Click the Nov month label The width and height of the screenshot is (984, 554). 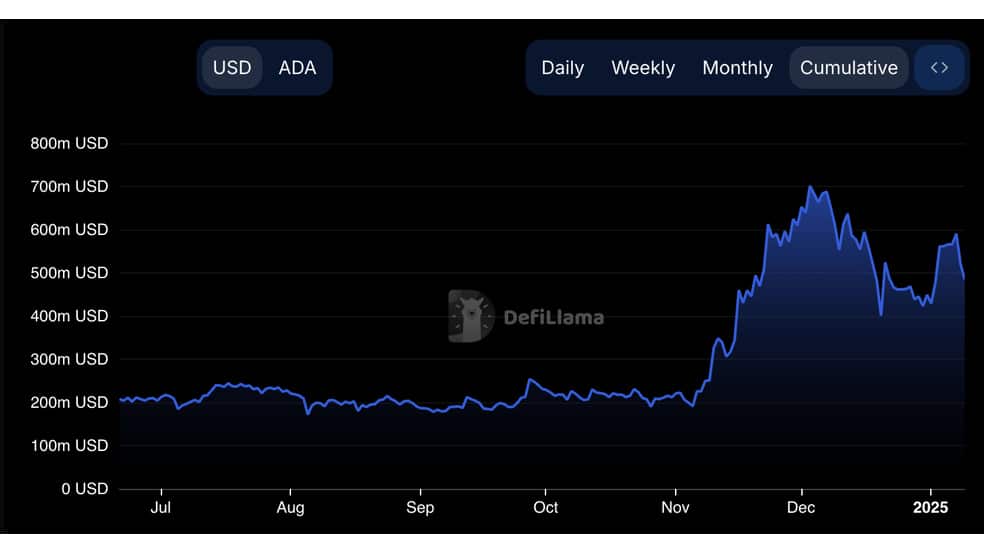click(x=675, y=508)
